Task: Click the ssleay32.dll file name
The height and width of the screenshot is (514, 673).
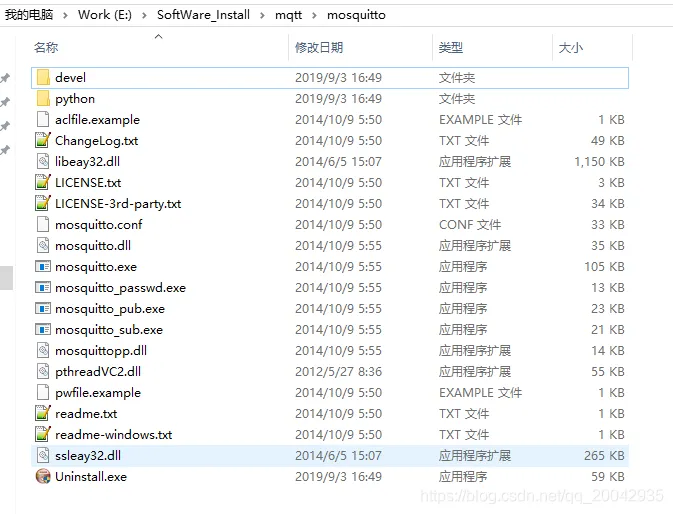Action: point(88,456)
